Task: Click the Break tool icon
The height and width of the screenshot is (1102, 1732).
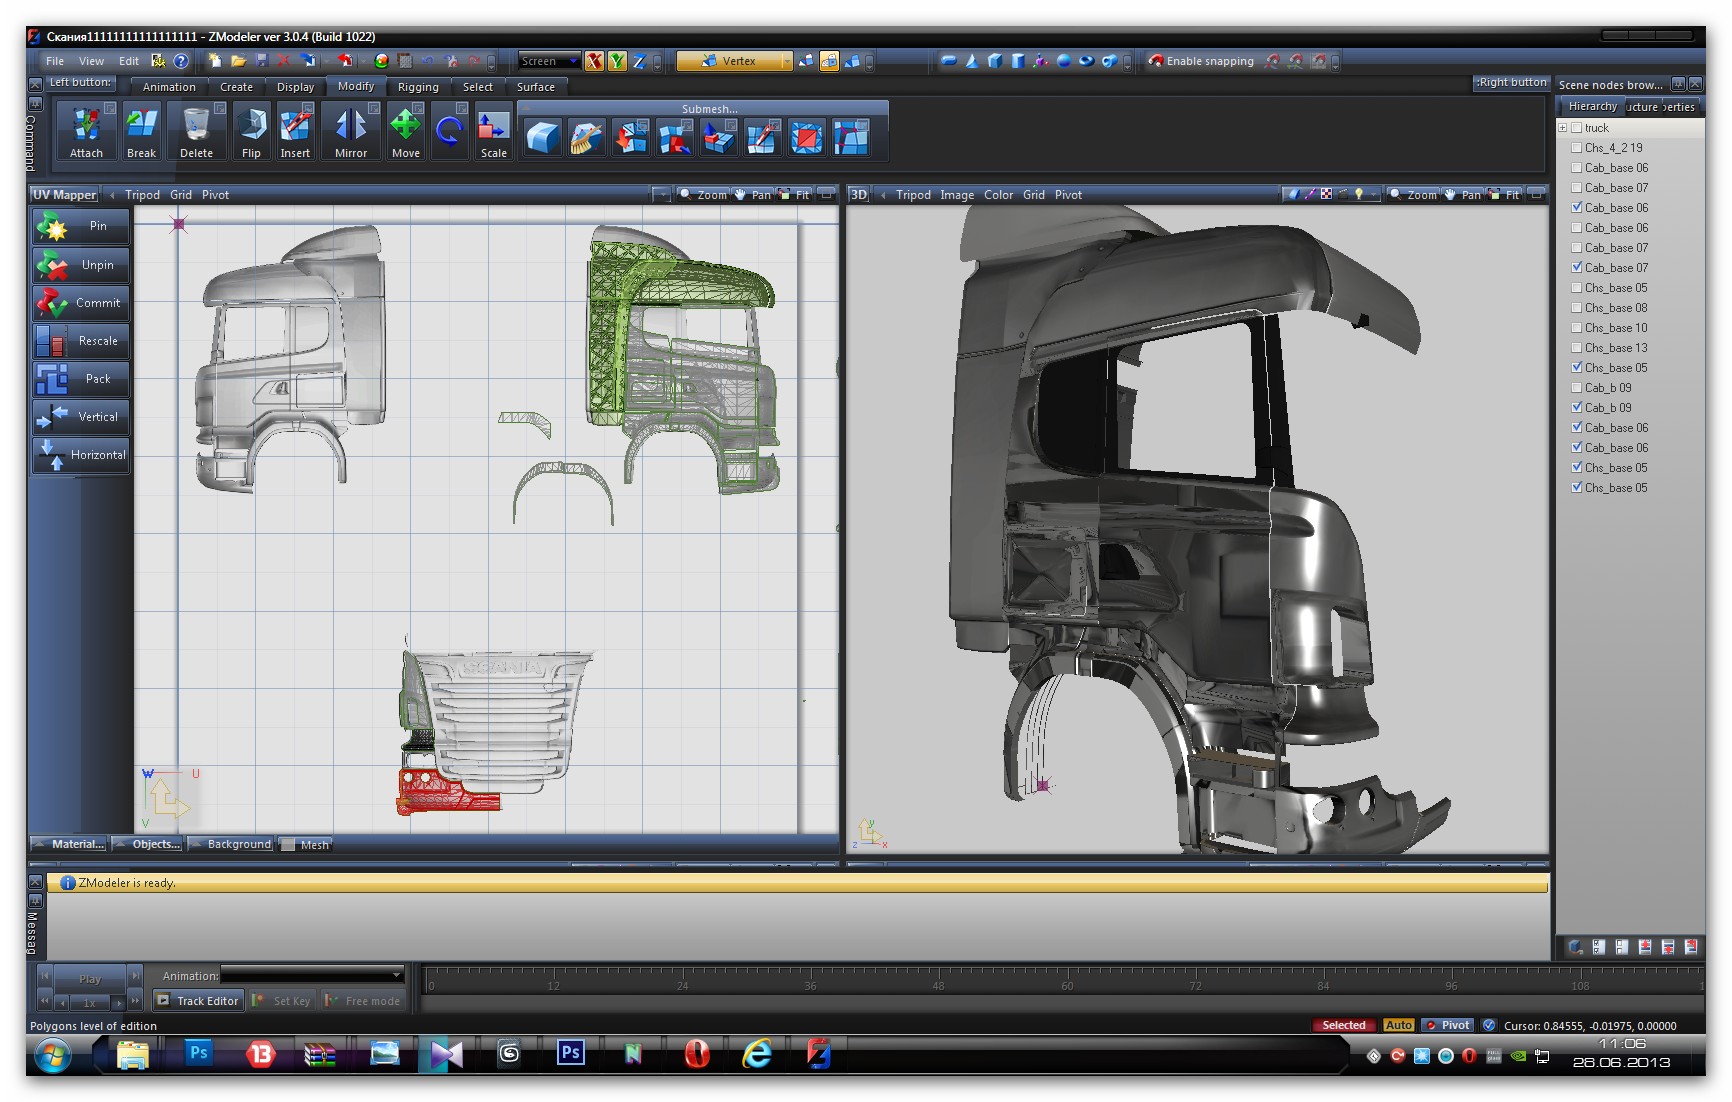Action: pos(141,126)
